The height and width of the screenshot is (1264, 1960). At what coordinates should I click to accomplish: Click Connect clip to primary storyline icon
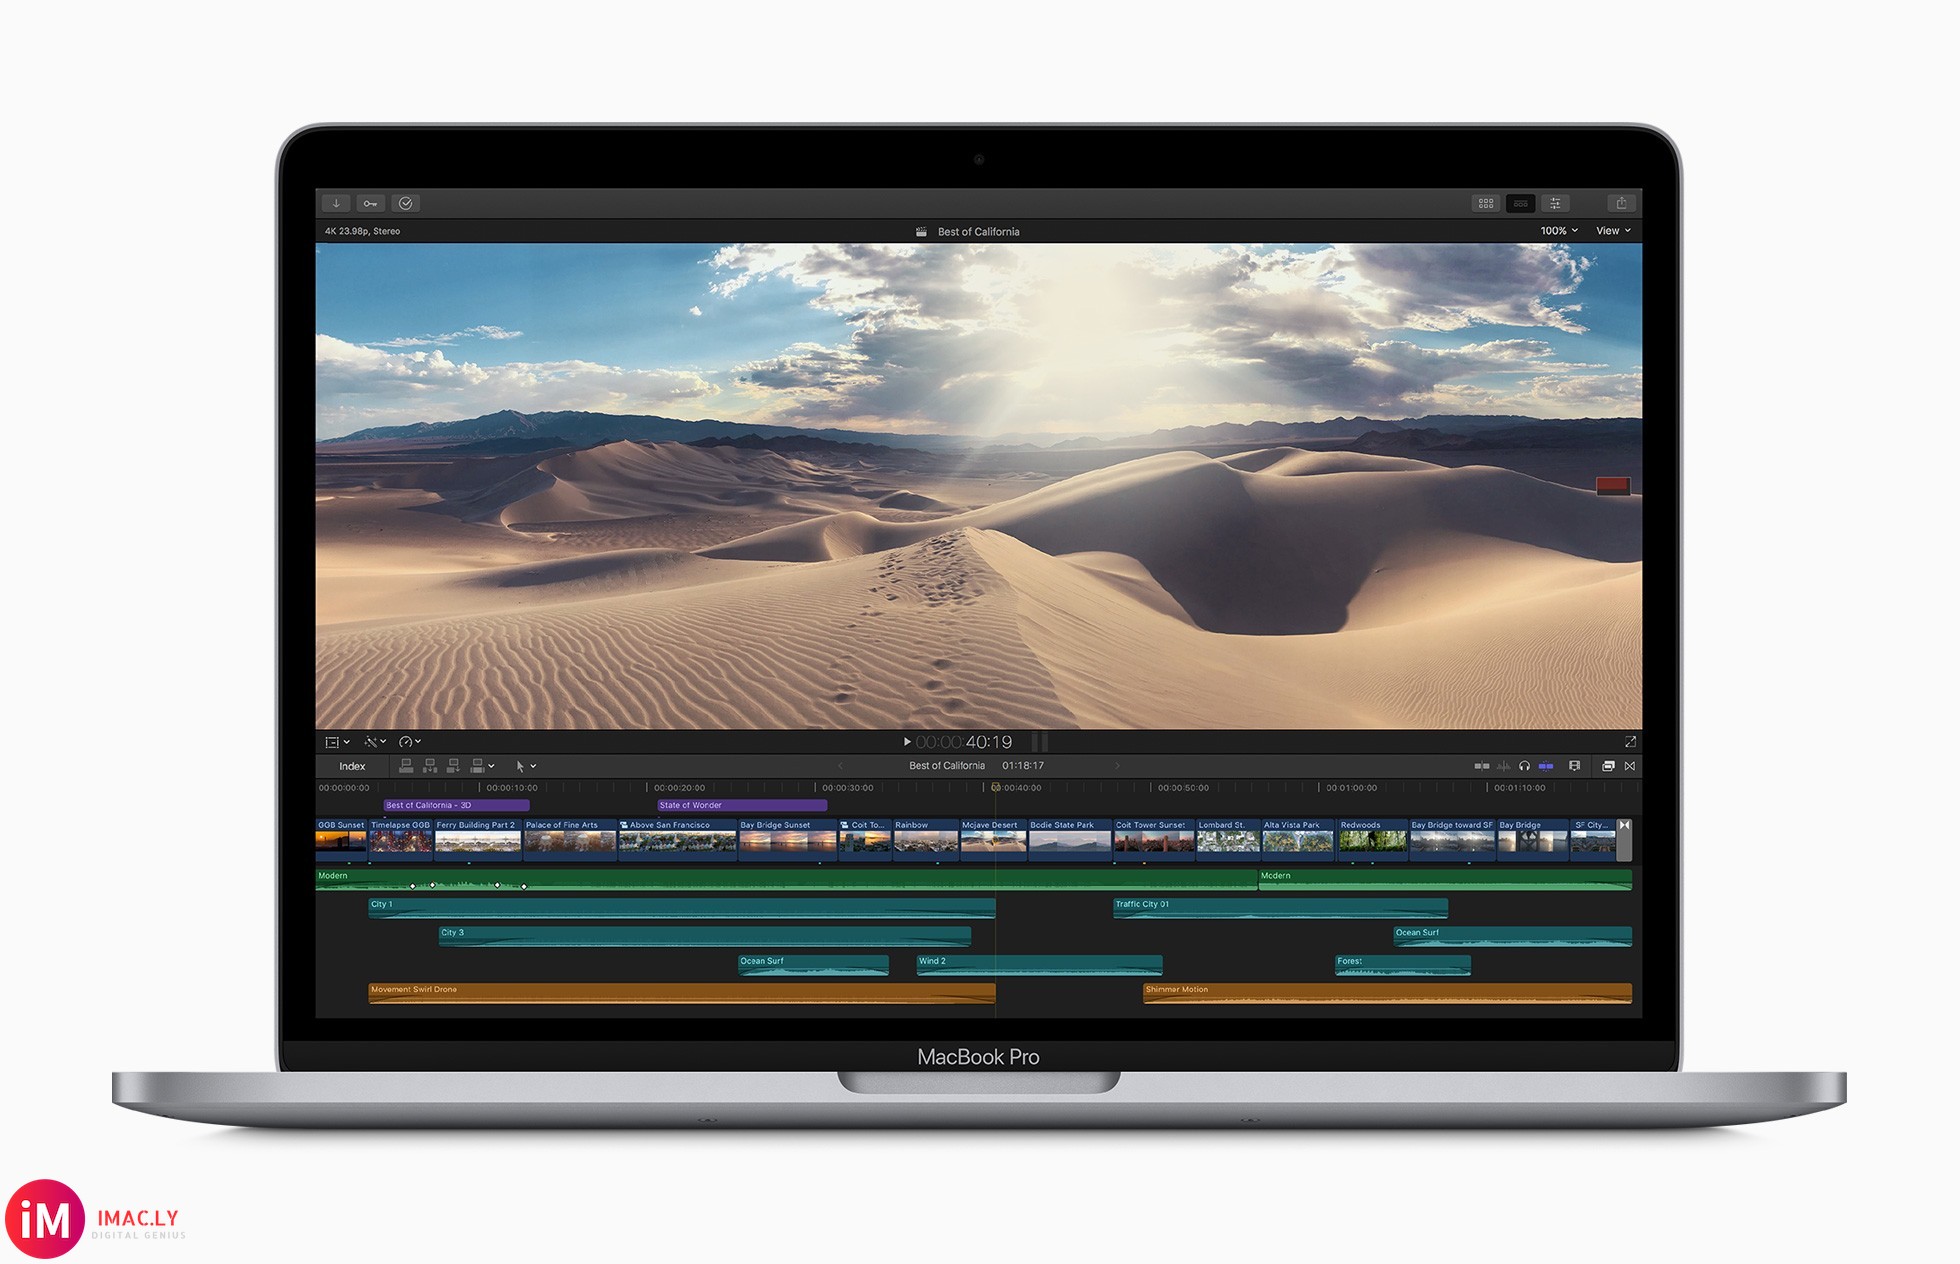pyautogui.click(x=406, y=766)
